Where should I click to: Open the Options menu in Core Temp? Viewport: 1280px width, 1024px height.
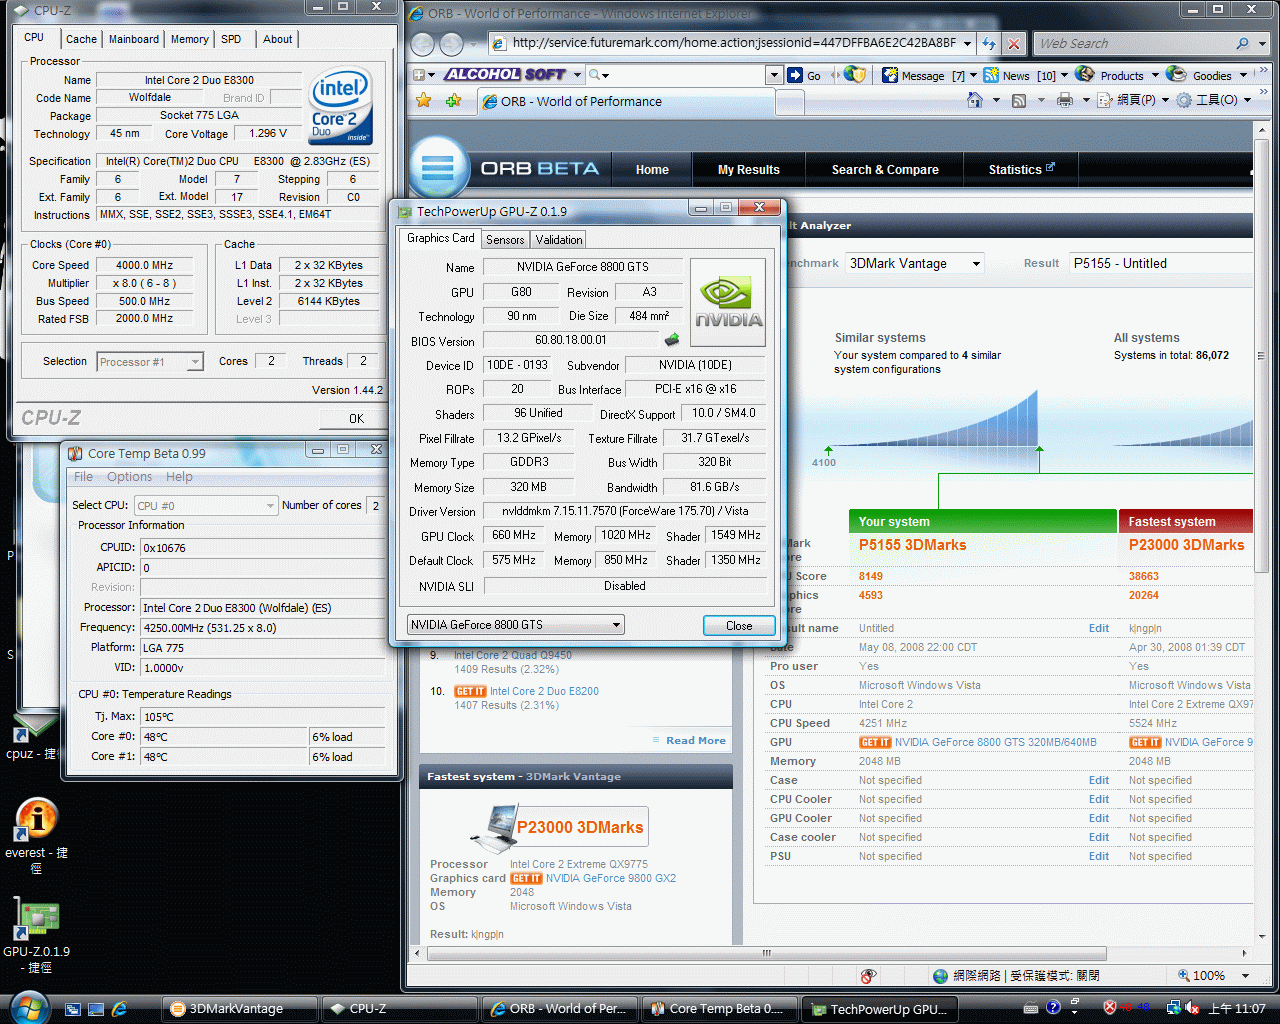coord(129,477)
